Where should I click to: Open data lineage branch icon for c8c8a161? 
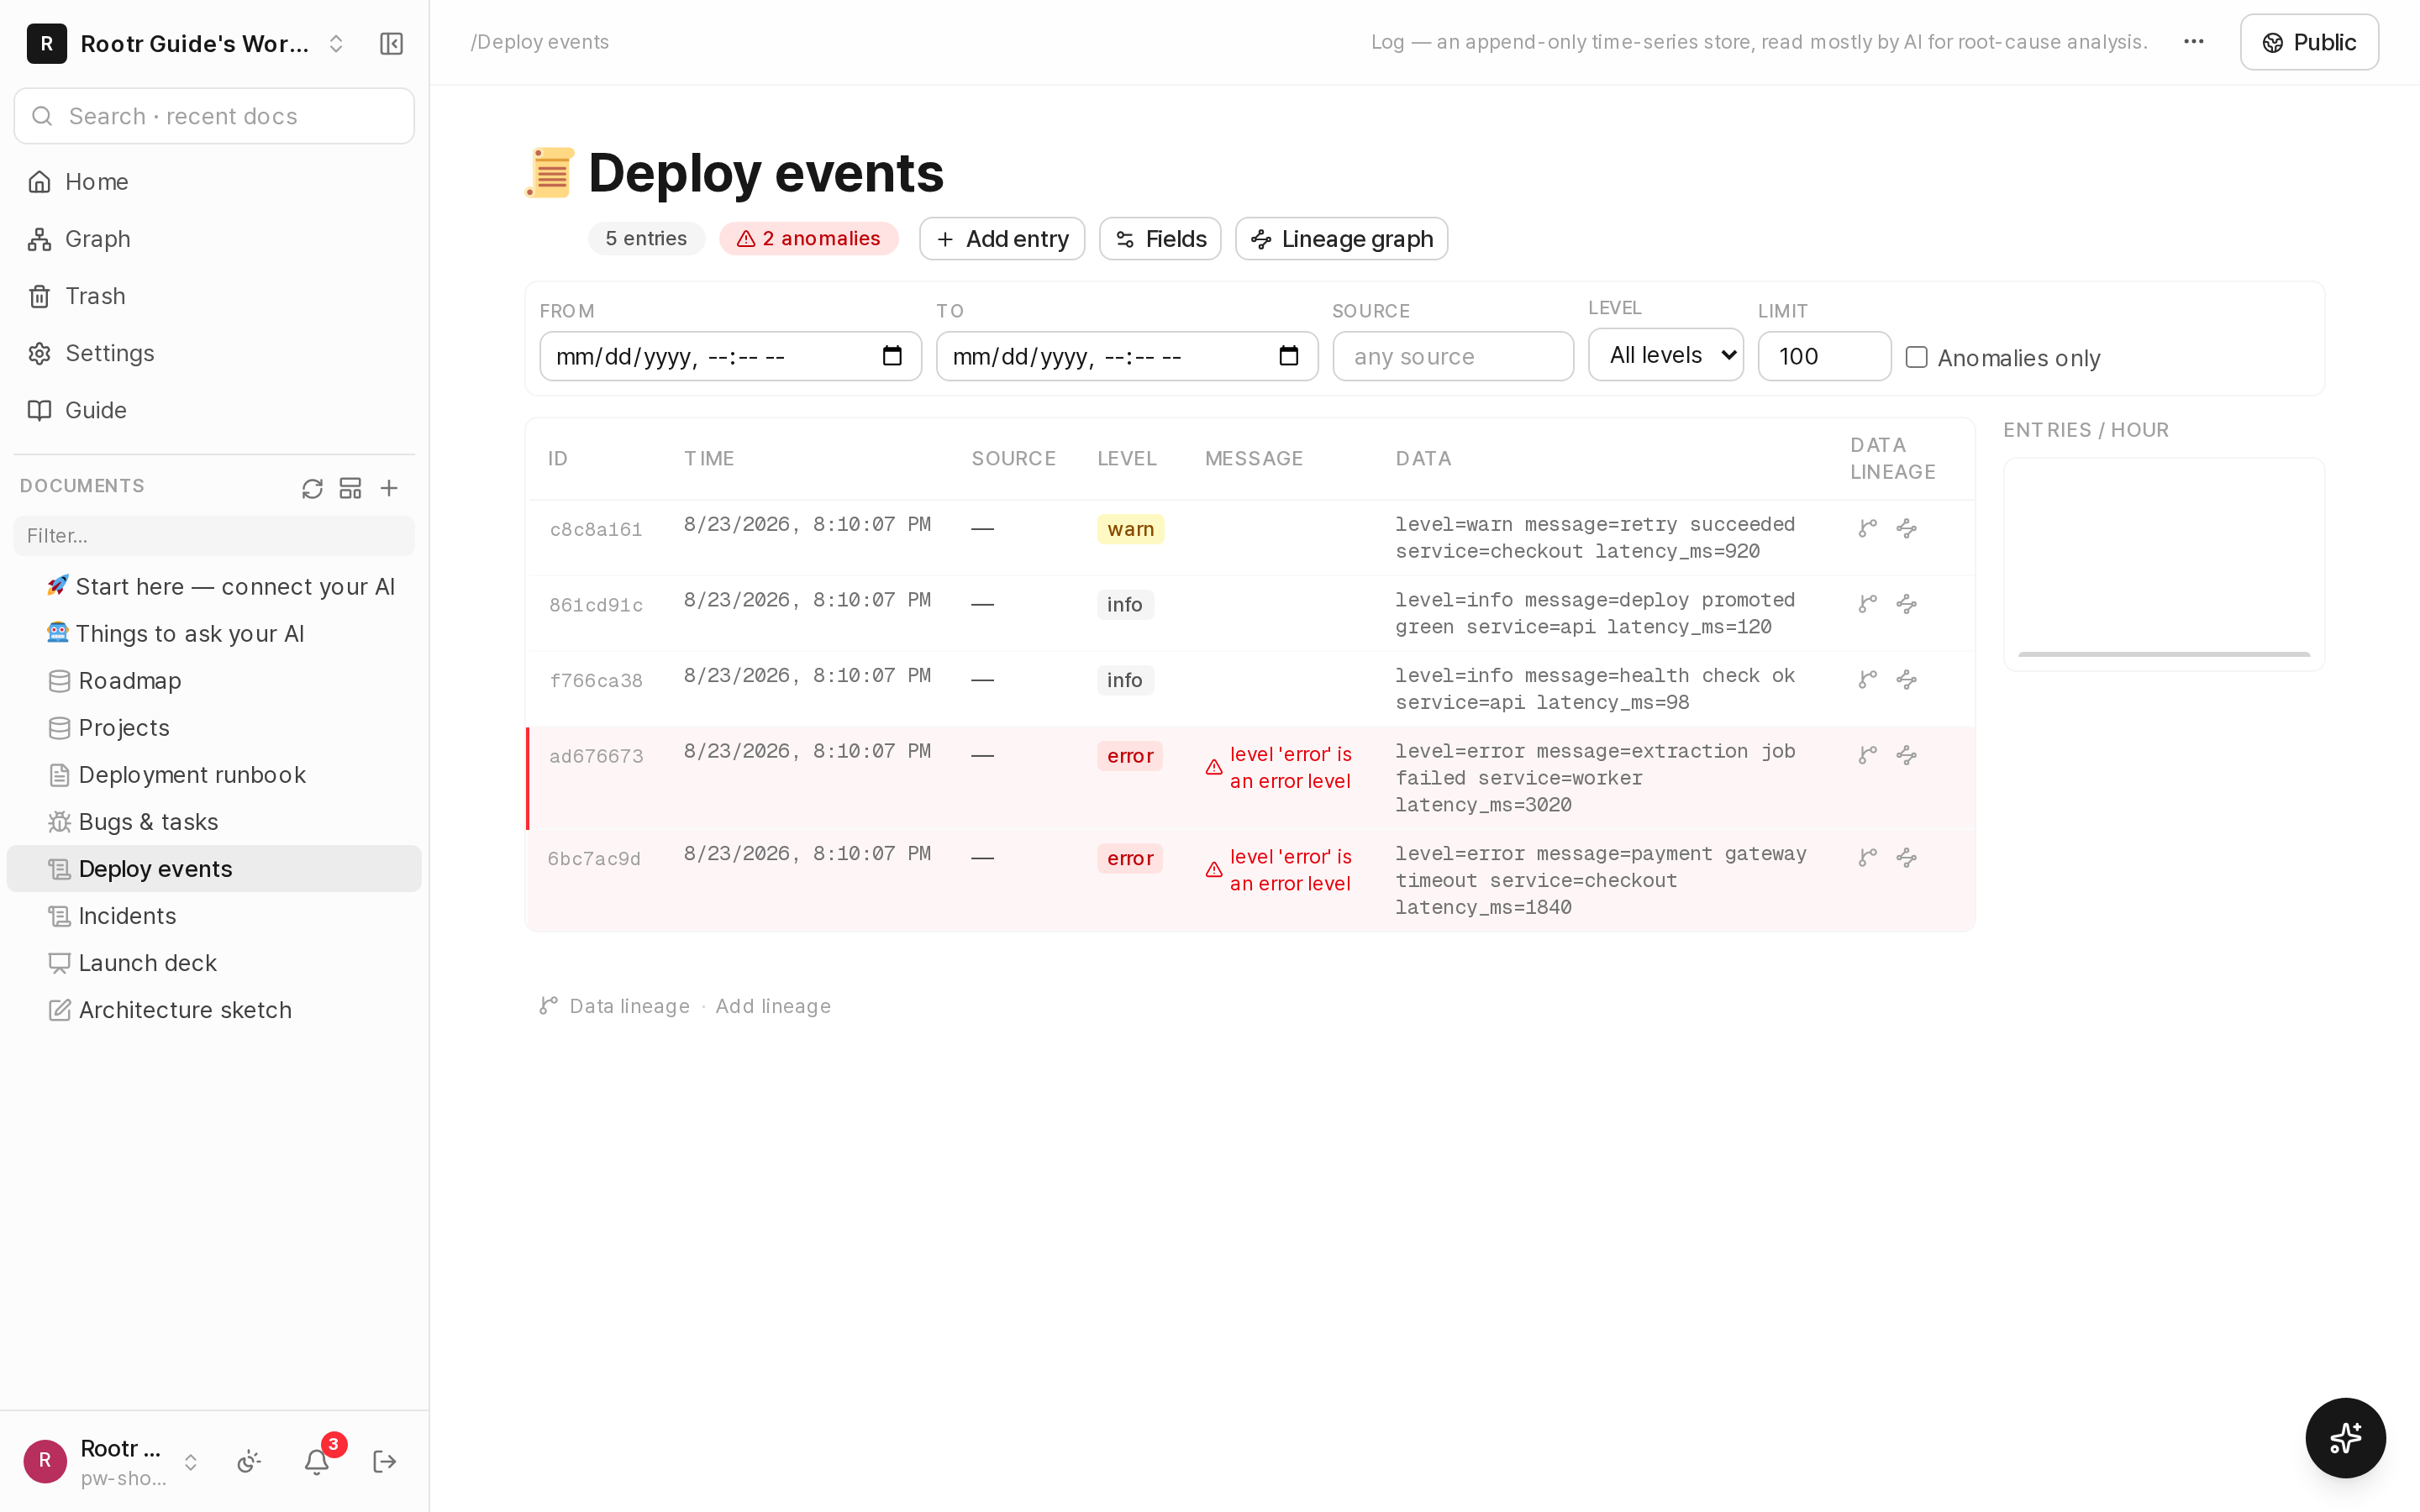[x=1867, y=528]
